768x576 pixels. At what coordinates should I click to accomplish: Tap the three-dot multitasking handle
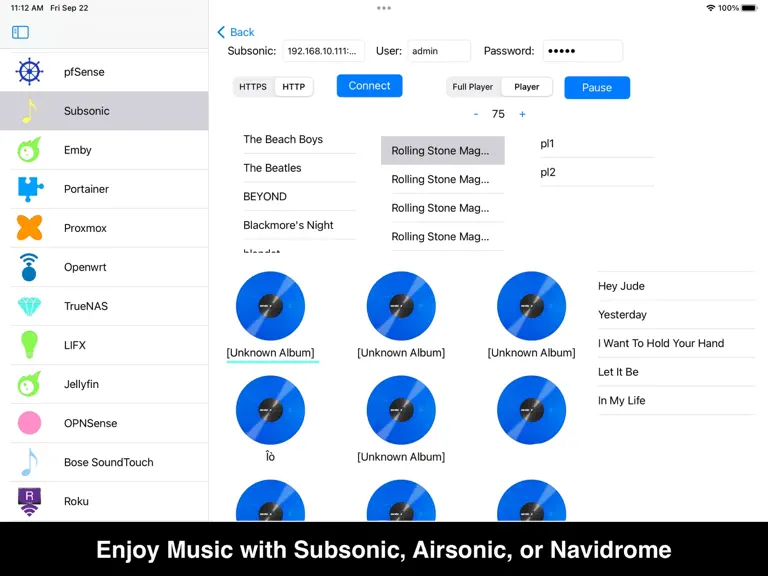(x=384, y=8)
